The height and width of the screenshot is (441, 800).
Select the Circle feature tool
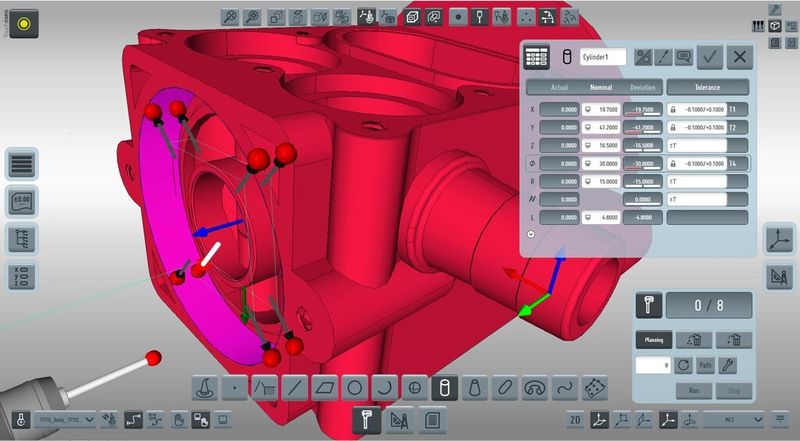click(x=355, y=388)
